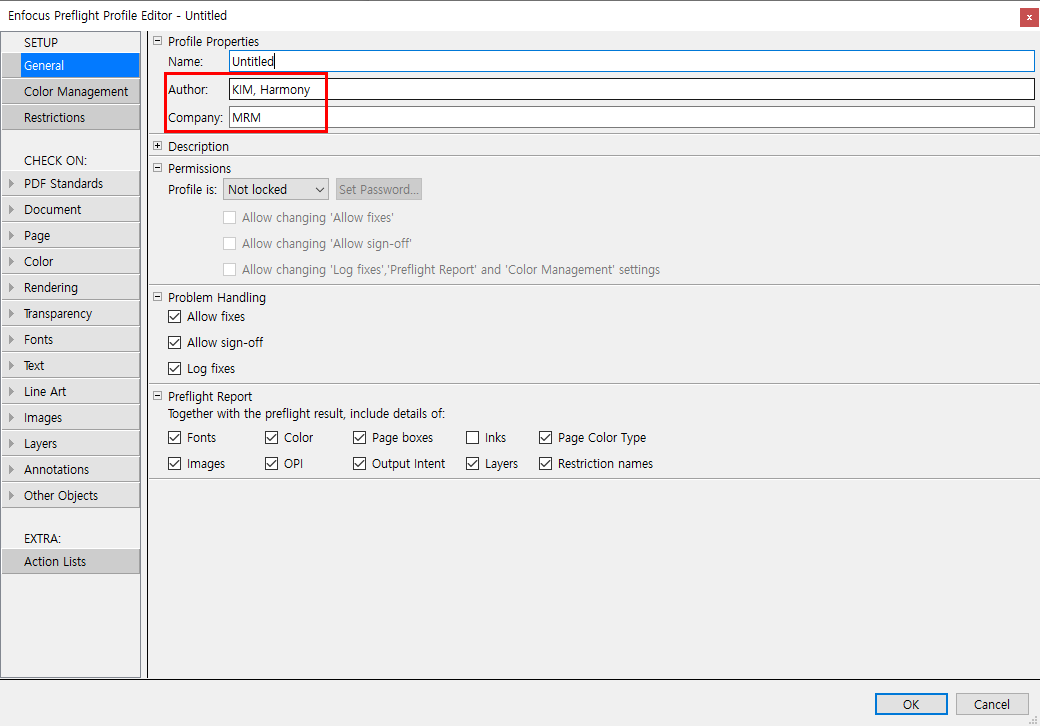Disable the Allow sign-off option
Image resolution: width=1040 pixels, height=726 pixels.
pos(175,343)
